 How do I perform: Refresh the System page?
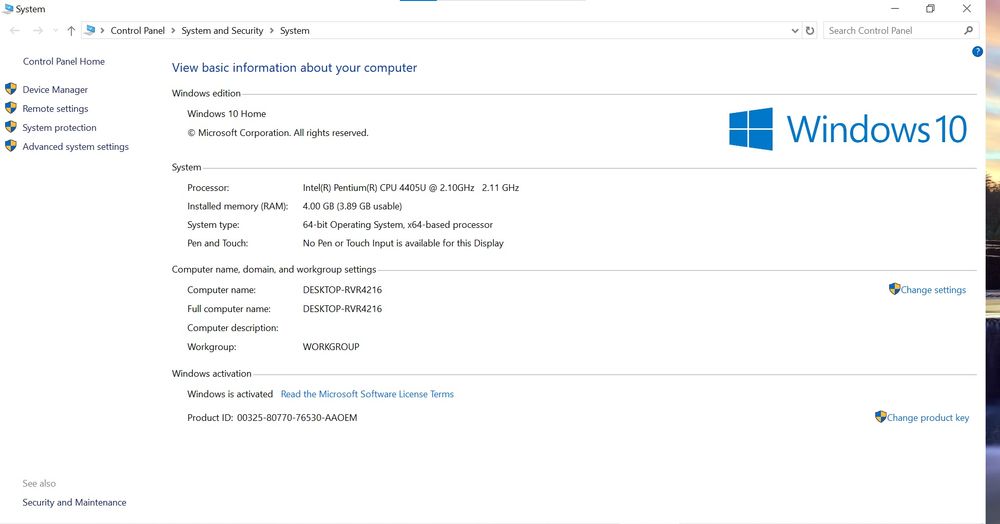pos(810,31)
